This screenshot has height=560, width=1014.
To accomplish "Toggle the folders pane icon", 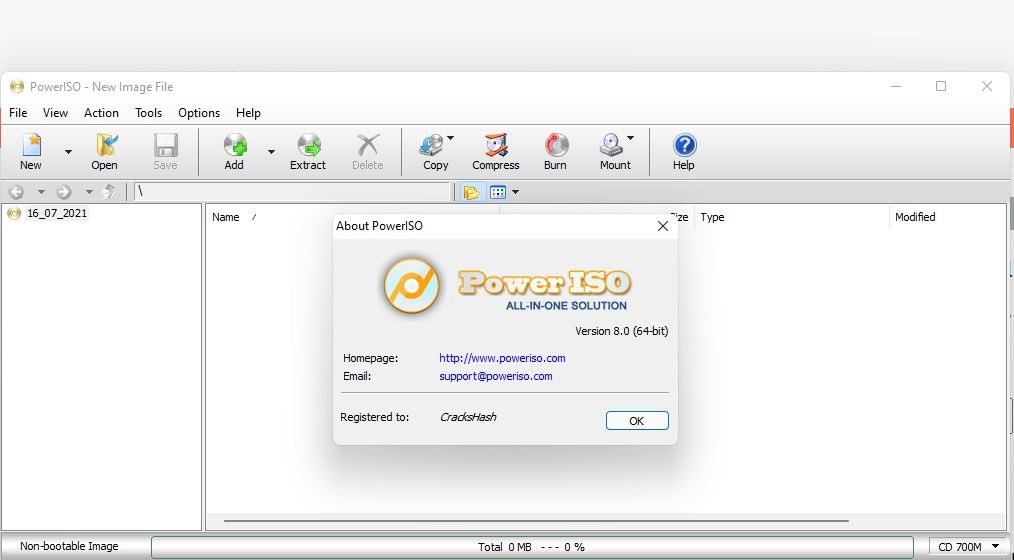I will pyautogui.click(x=471, y=192).
